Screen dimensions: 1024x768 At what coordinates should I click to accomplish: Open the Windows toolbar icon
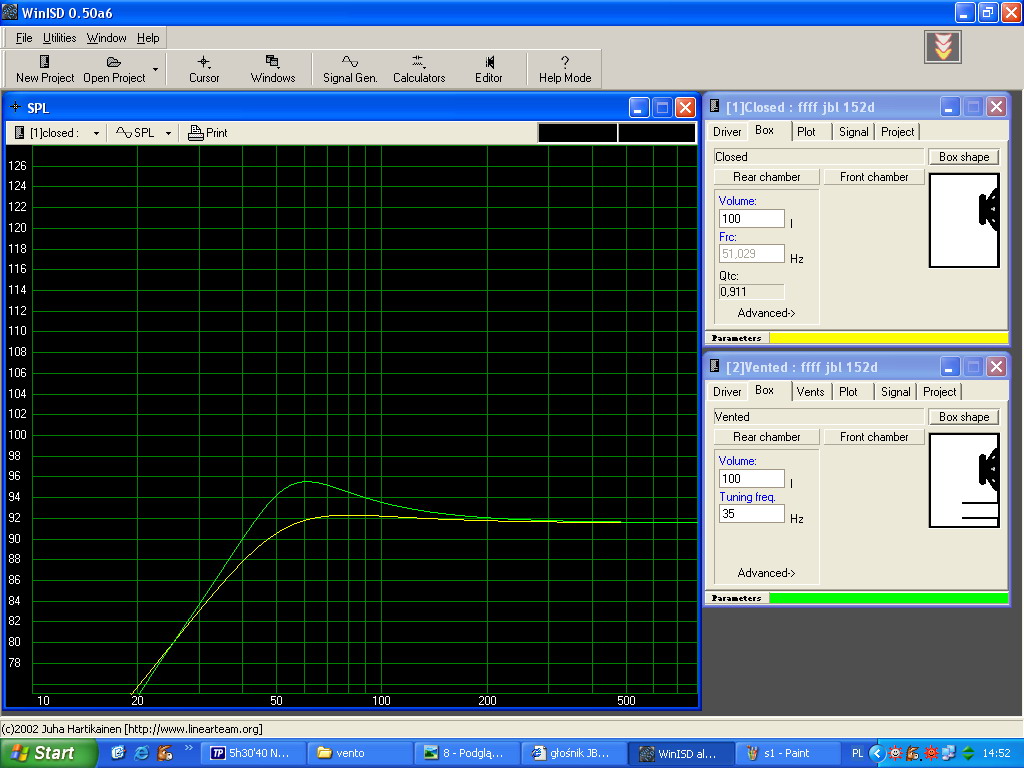pos(272,62)
